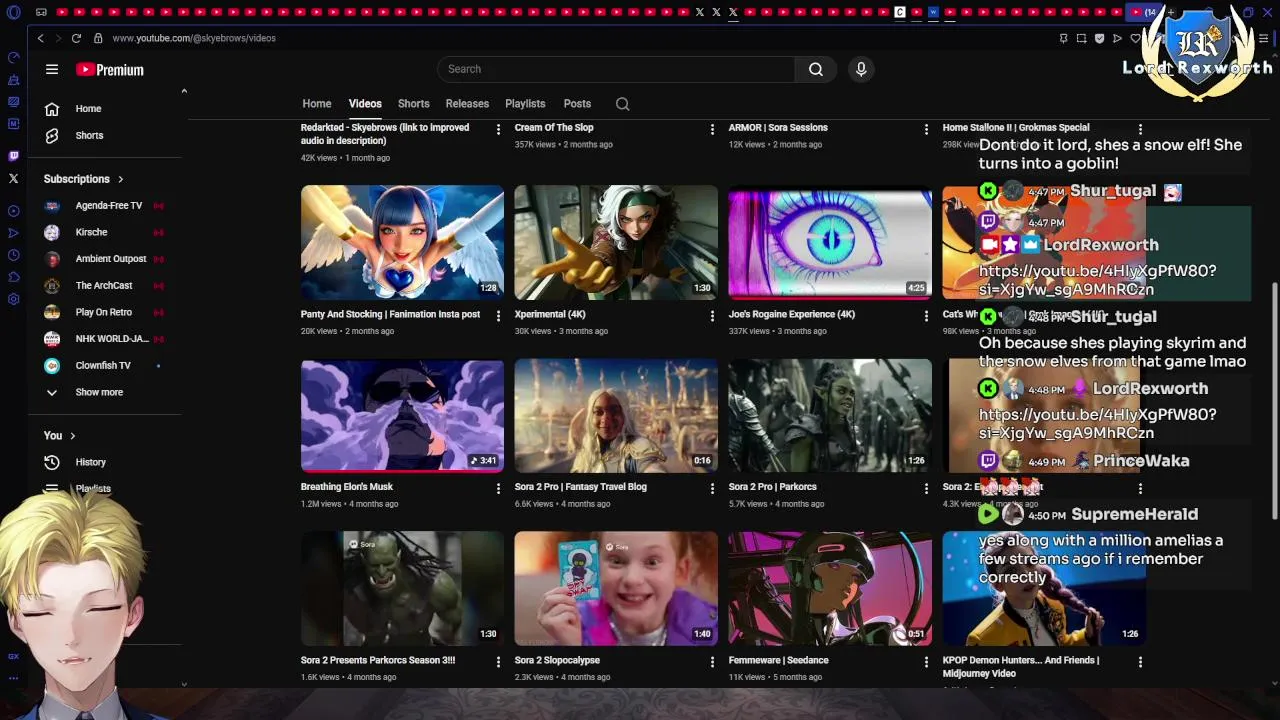Expand Subscriptions section chevron
Viewport: 1280px width, 720px height.
[x=121, y=179]
